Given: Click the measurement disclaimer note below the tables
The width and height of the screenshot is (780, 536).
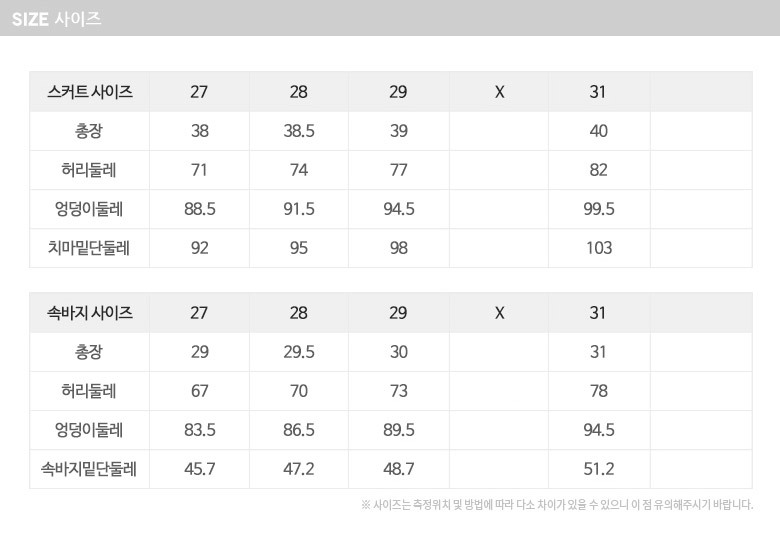Looking at the screenshot, I should [556, 505].
